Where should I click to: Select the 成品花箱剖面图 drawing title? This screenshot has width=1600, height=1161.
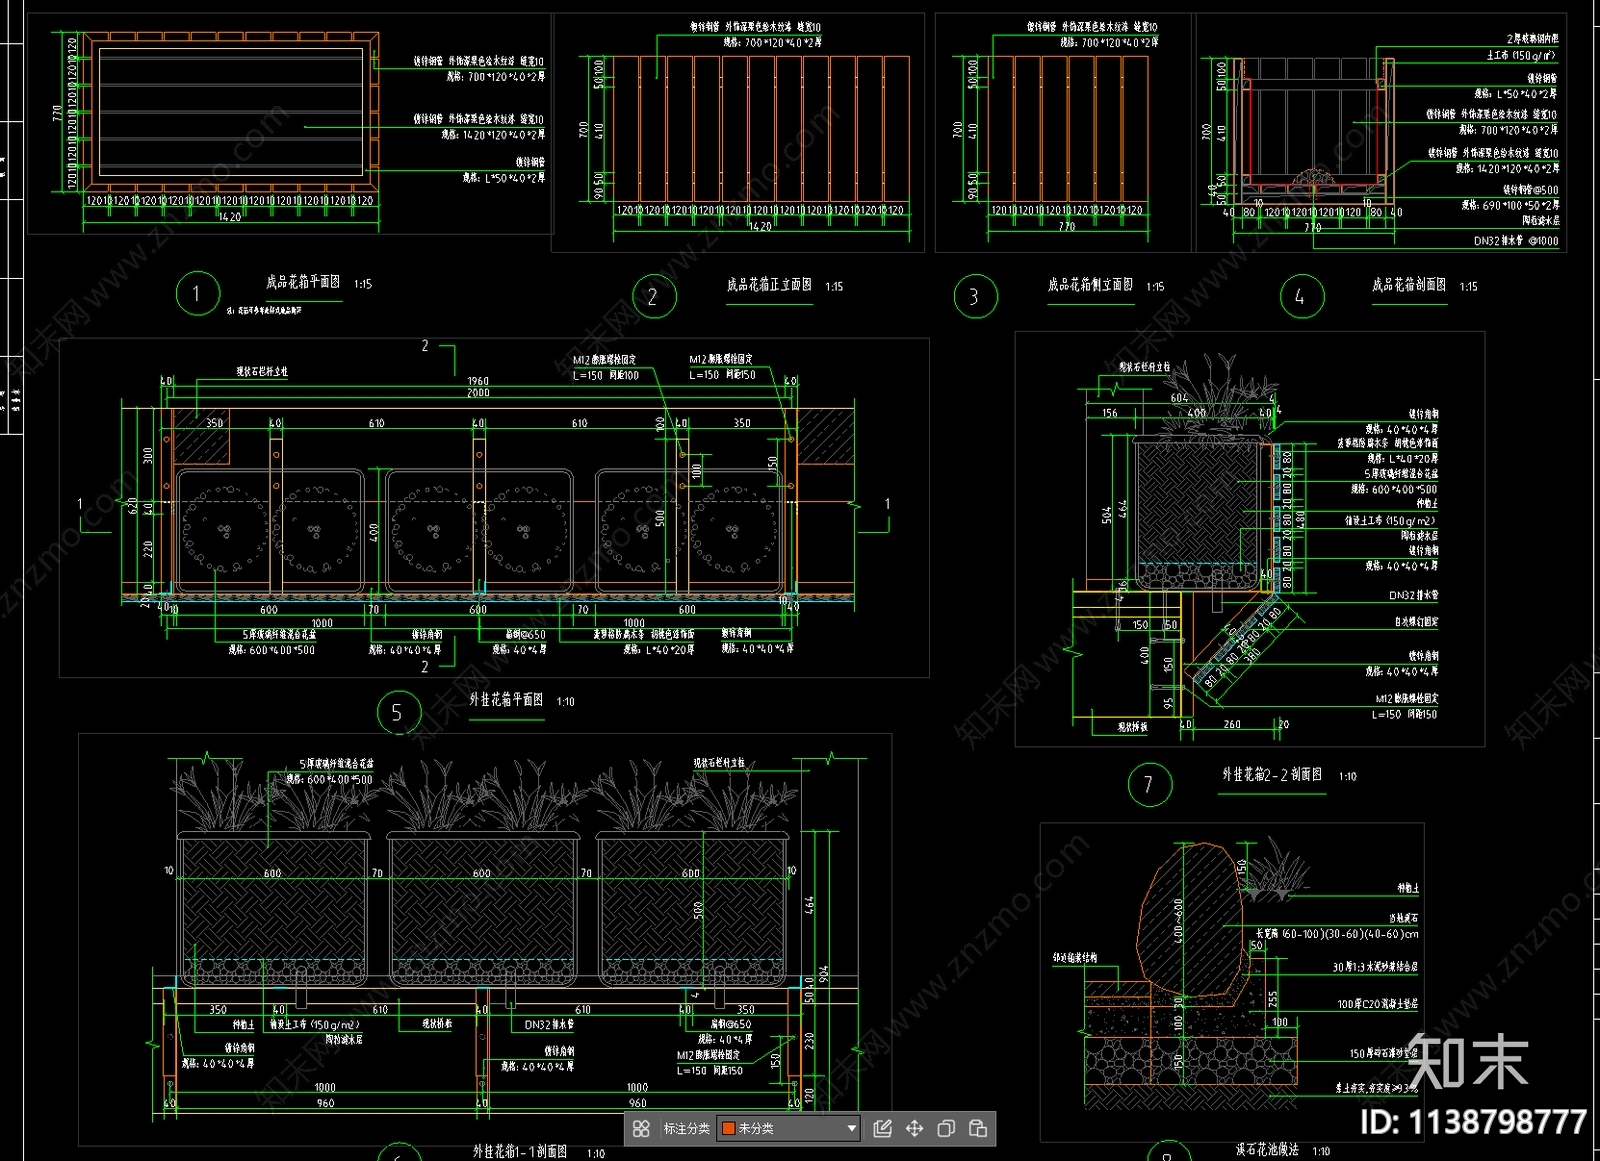(1408, 286)
